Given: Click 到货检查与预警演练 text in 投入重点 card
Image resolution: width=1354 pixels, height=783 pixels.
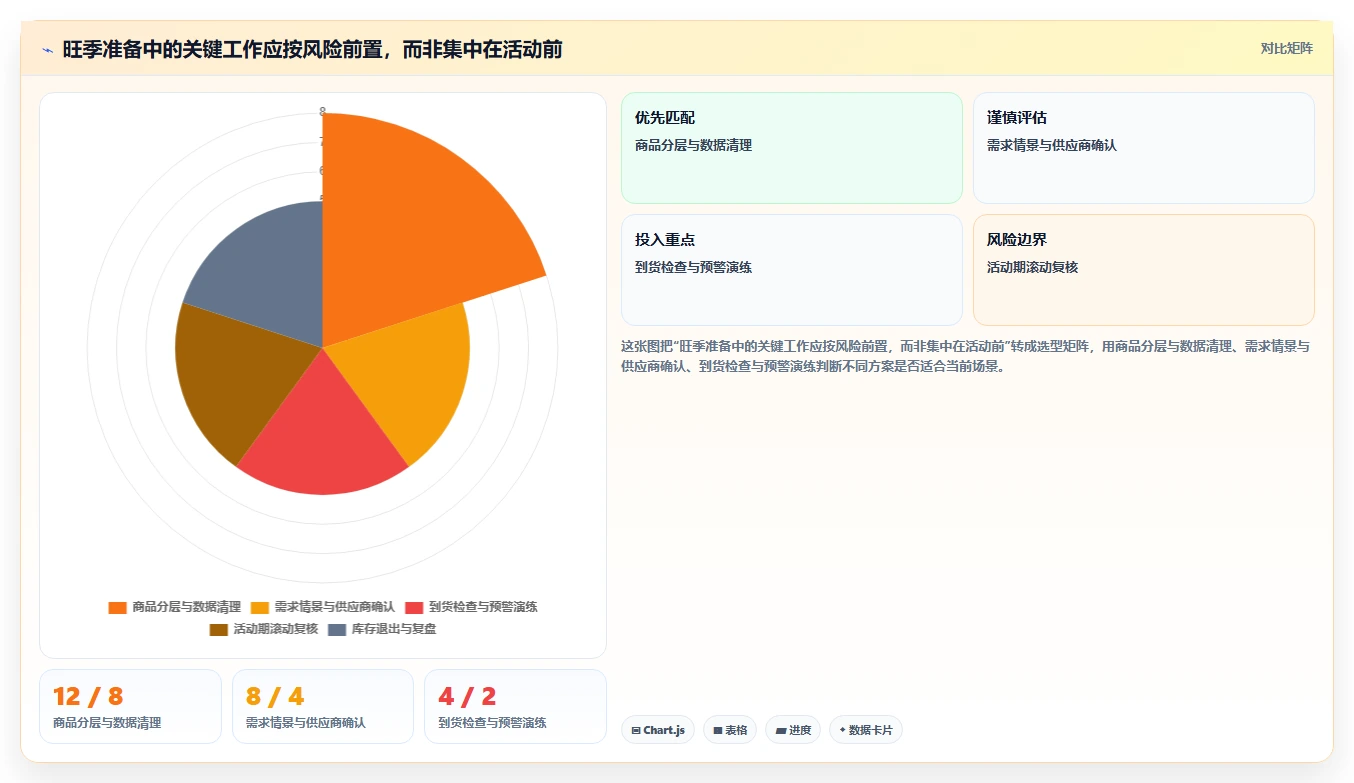Looking at the screenshot, I should (693, 267).
